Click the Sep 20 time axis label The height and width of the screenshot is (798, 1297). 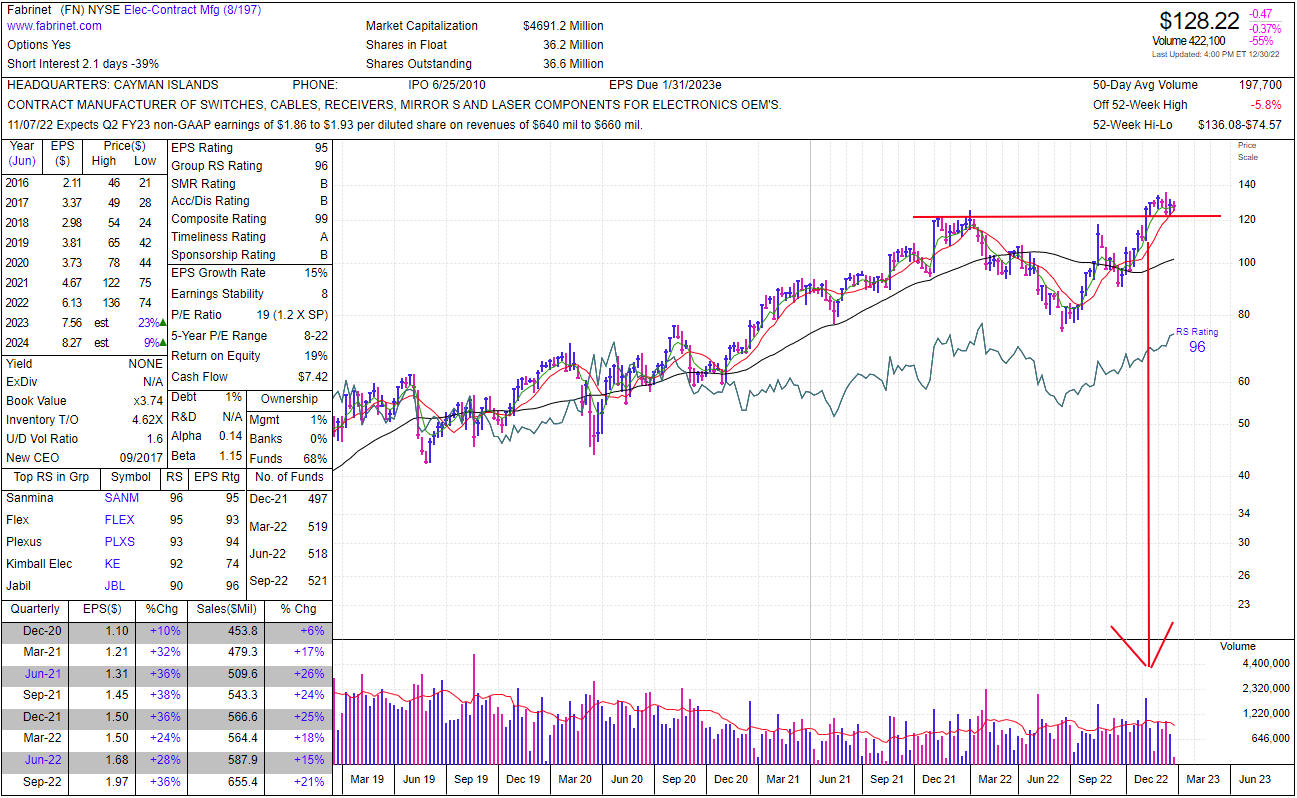coord(678,779)
